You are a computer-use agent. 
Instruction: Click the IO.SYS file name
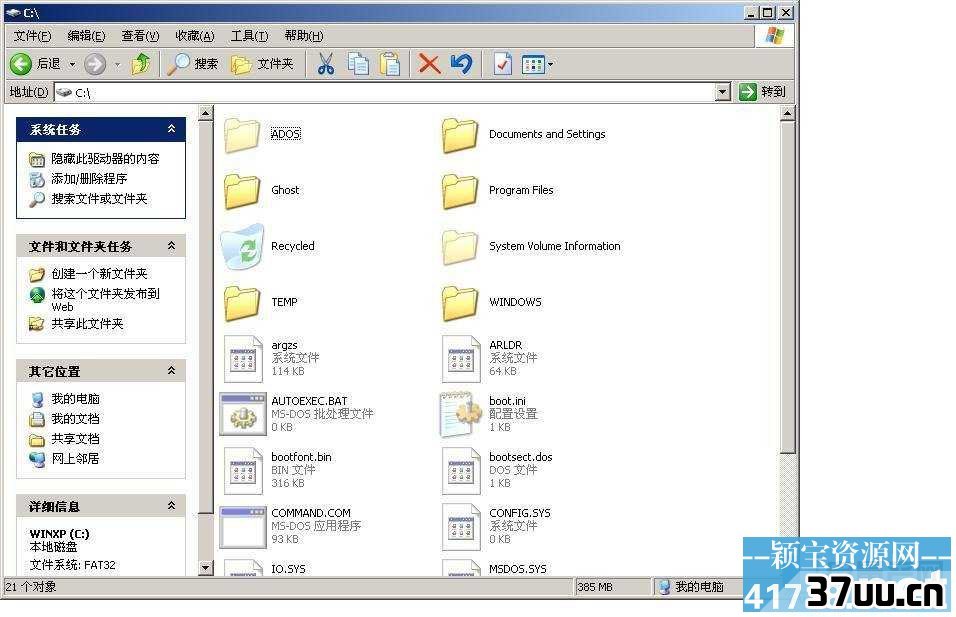coord(288,569)
